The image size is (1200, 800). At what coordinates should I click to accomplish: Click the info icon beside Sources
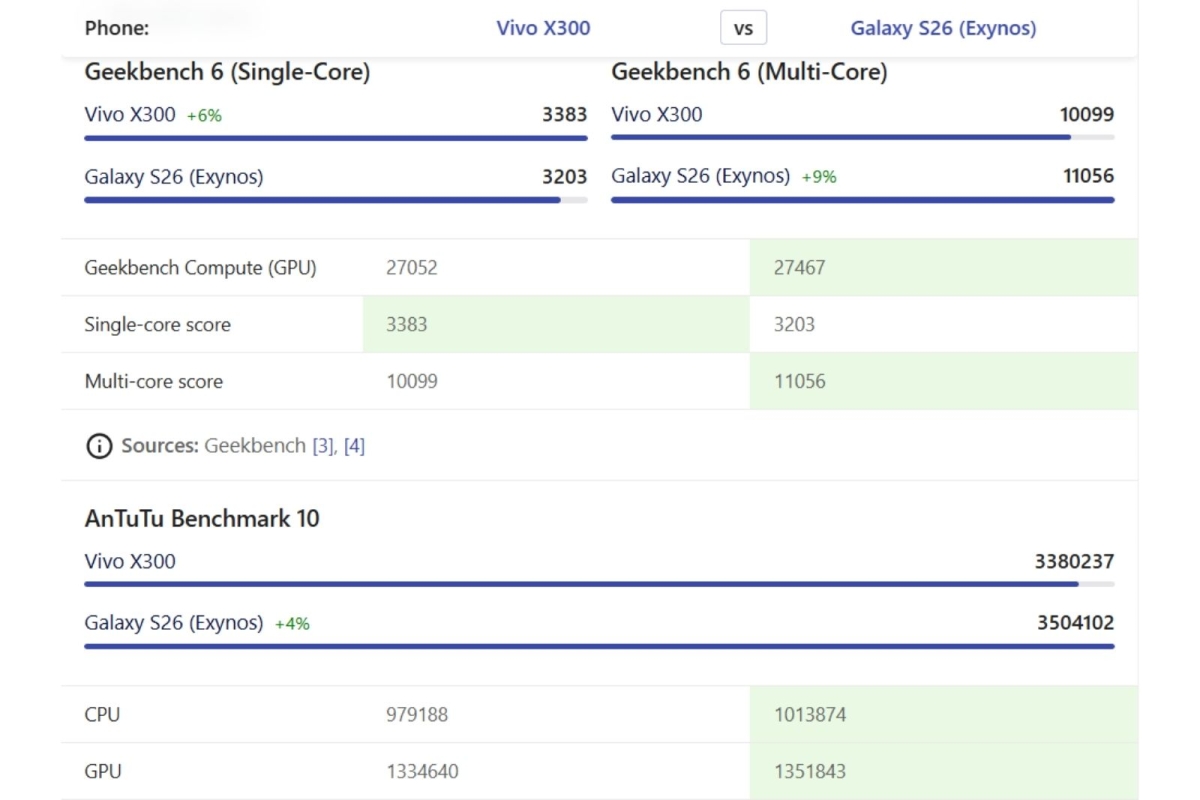(x=98, y=446)
